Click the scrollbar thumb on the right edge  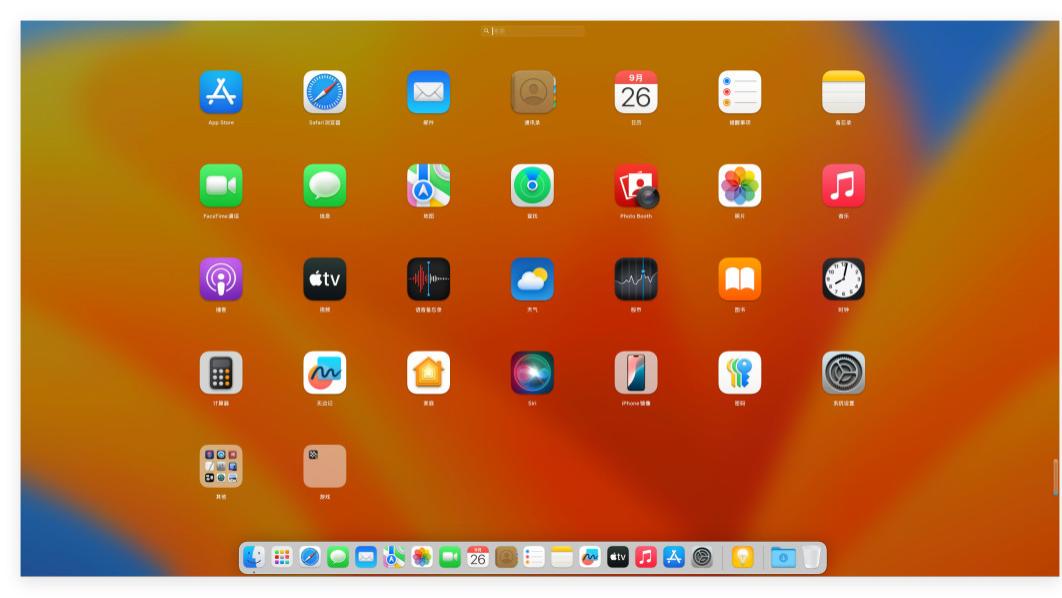(1055, 477)
